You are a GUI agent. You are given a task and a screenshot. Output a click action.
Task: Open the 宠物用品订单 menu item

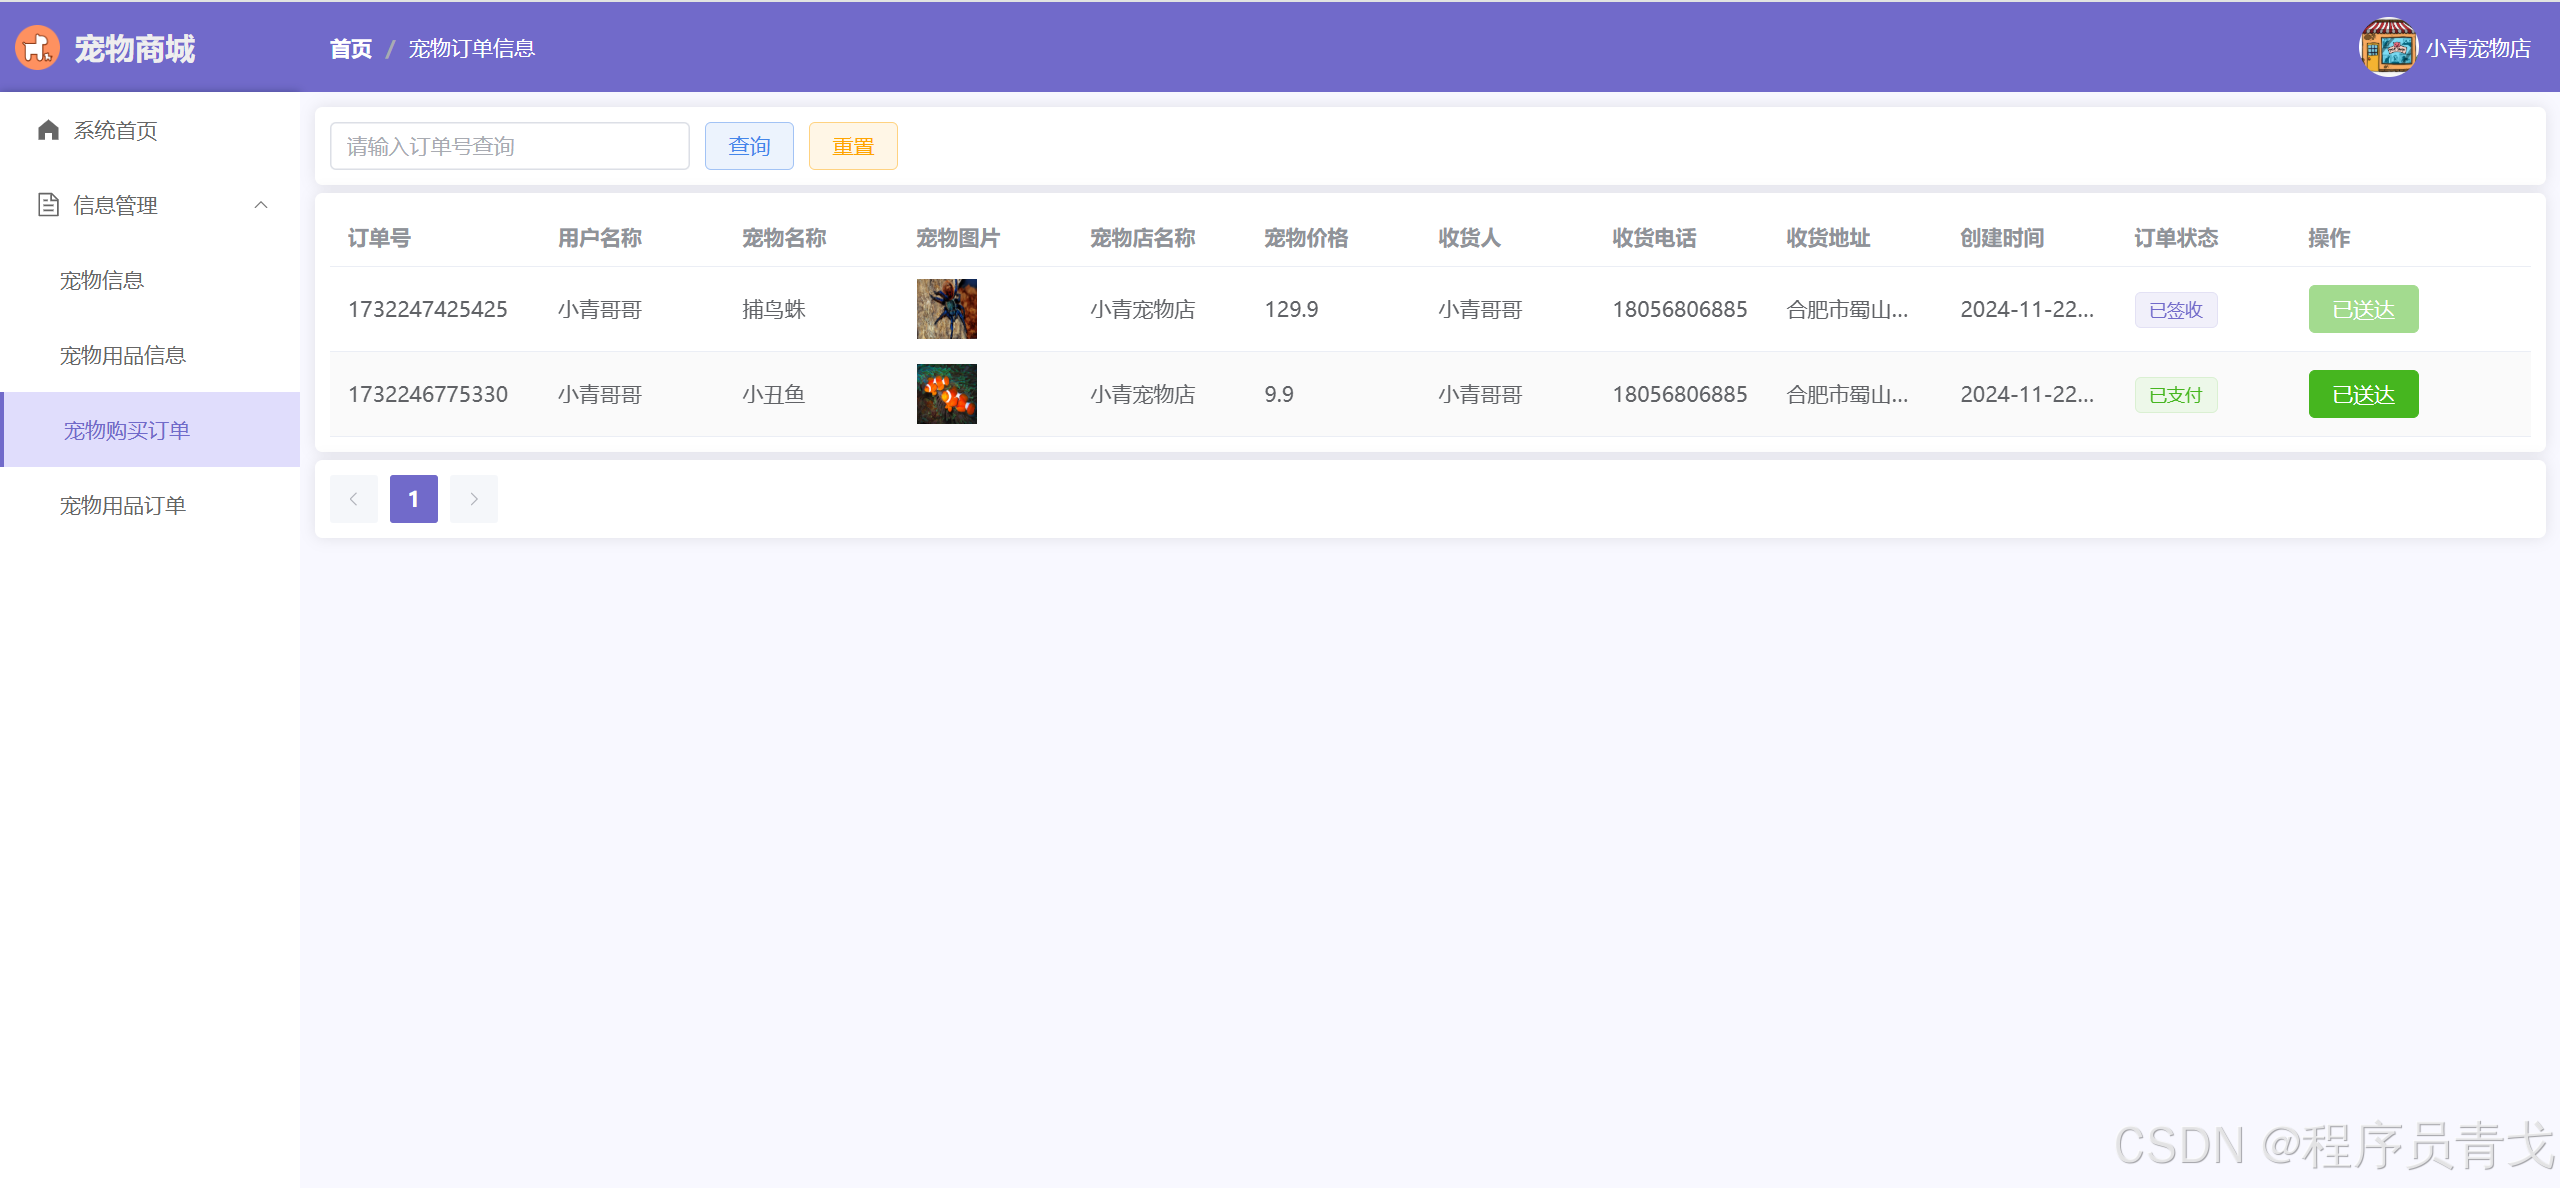(123, 505)
